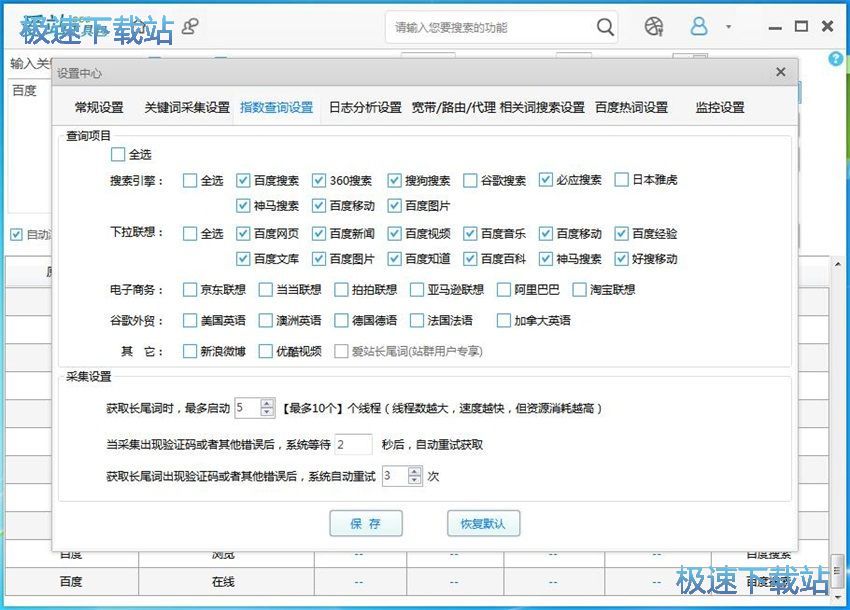Switch to 常规设置 tab
The image size is (850, 610).
[x=99, y=107]
